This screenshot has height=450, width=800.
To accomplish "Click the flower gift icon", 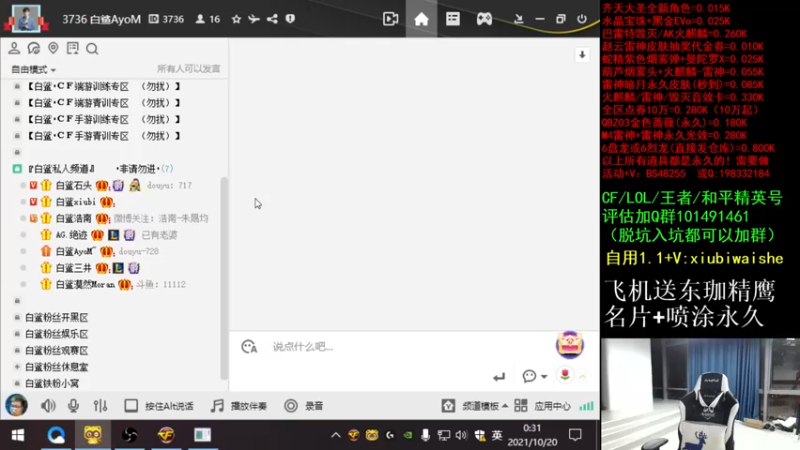I will click(x=564, y=376).
